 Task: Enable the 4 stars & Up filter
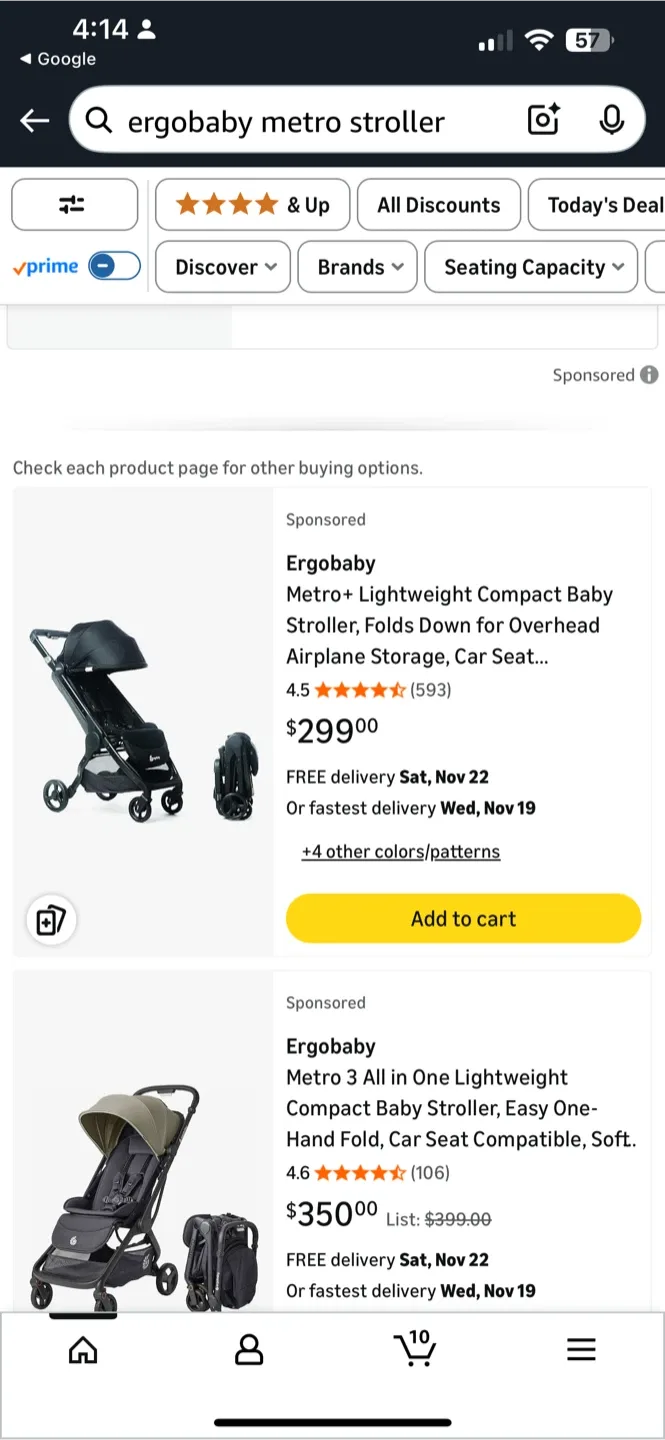click(252, 204)
